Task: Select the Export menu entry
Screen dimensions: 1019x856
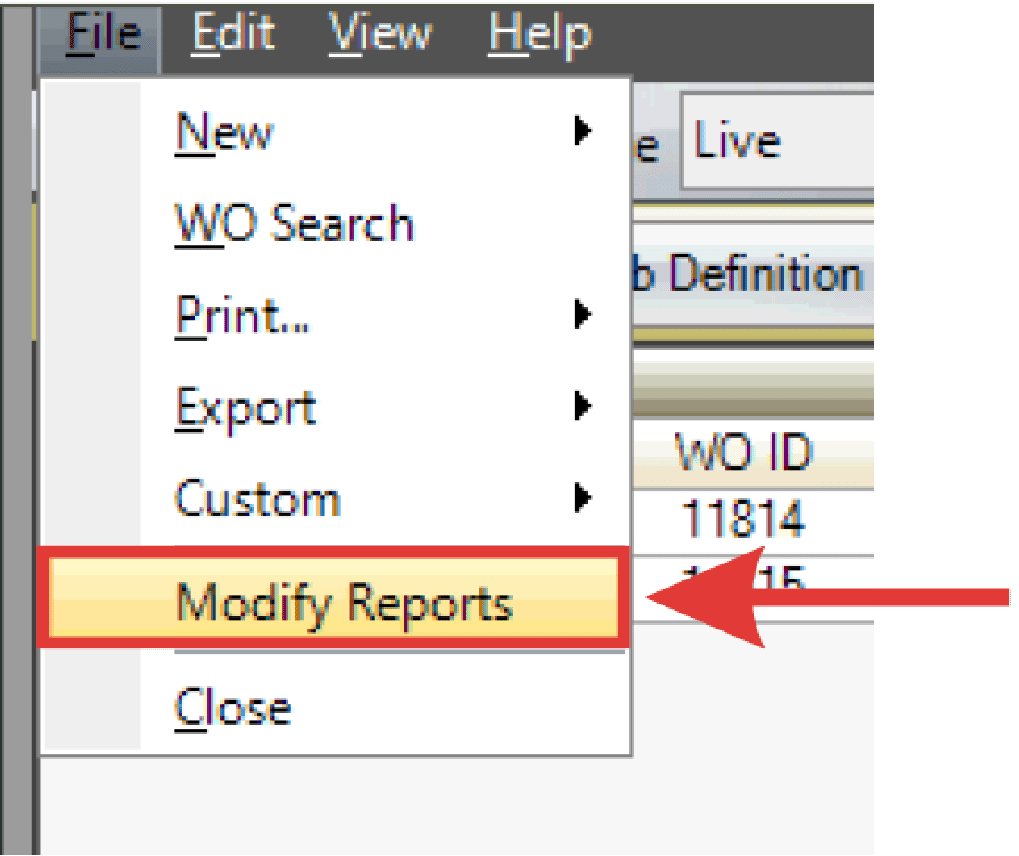Action: click(246, 407)
